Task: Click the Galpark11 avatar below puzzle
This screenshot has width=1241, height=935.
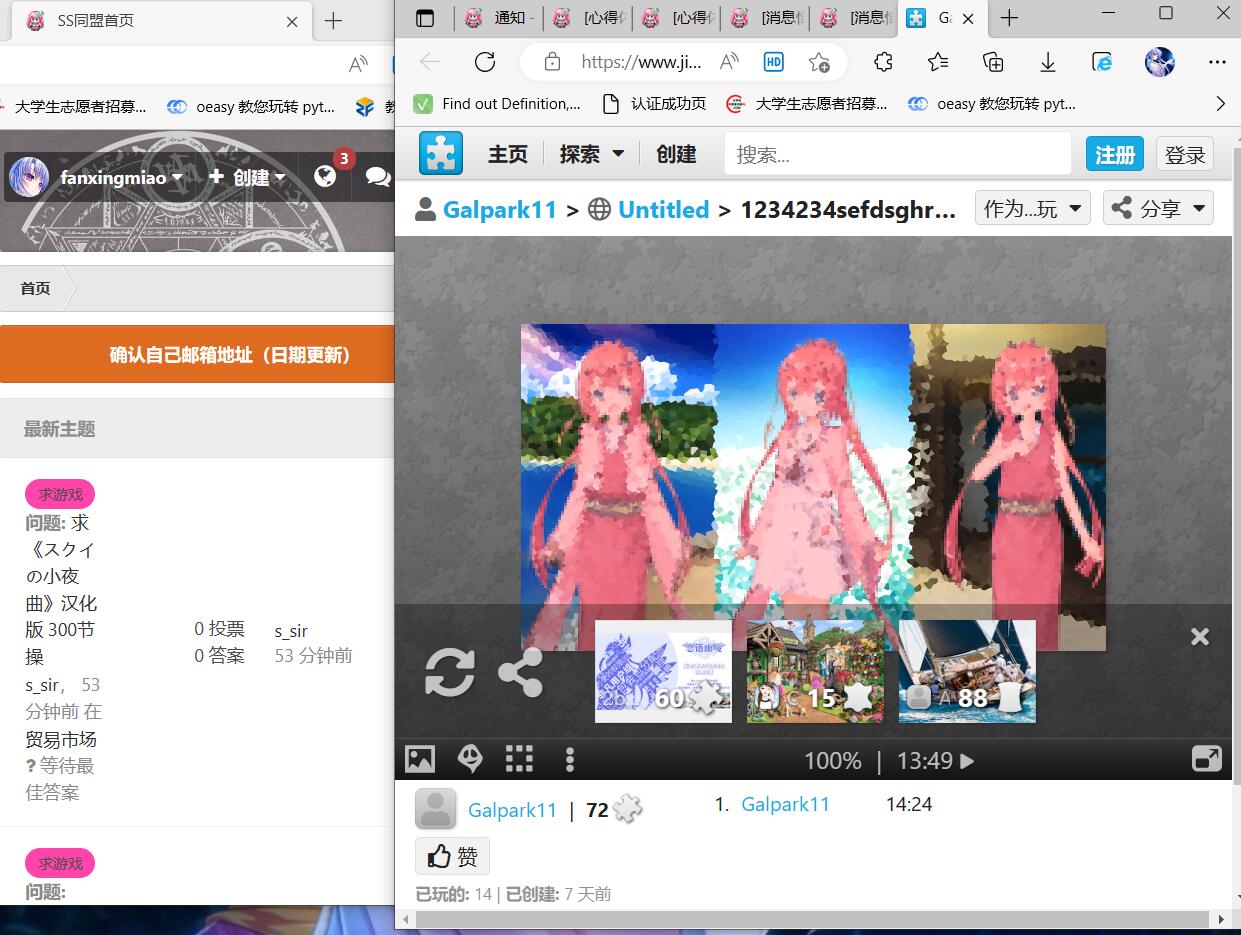Action: [x=436, y=809]
